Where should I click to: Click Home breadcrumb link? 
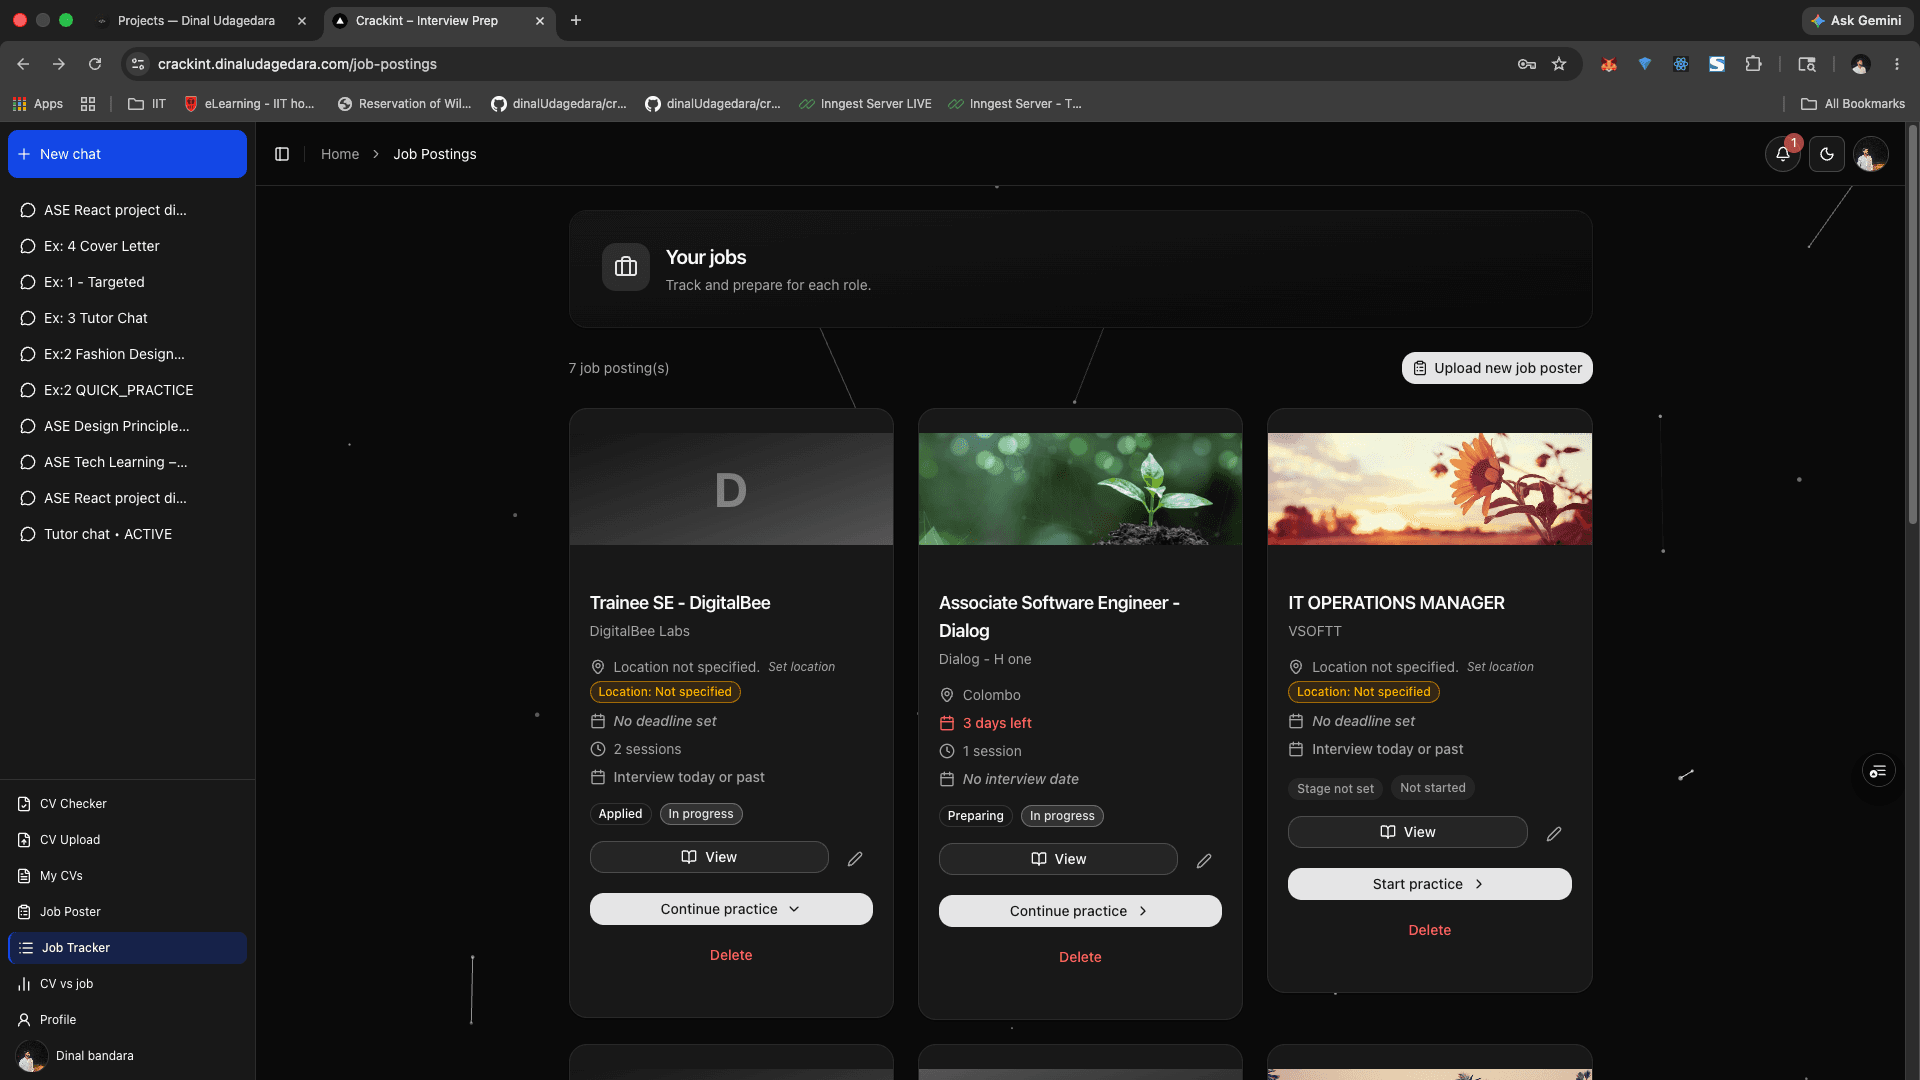click(x=340, y=154)
